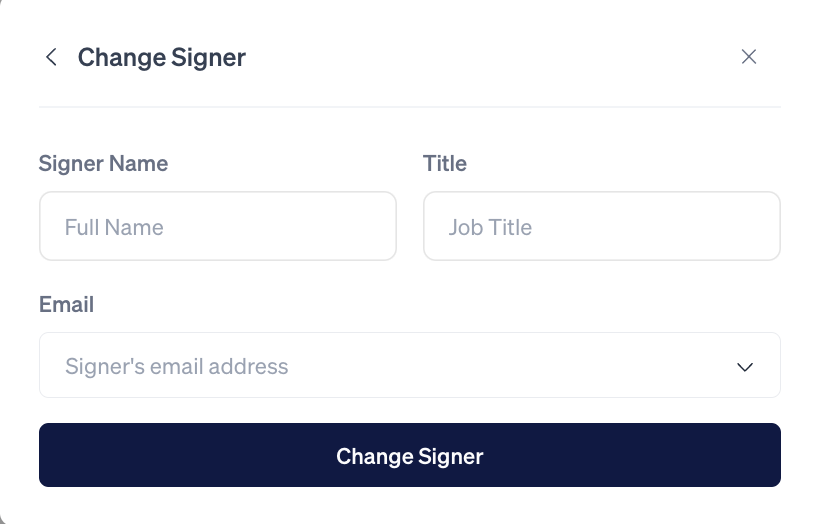Viewport: 814px width, 524px height.
Task: Place the cursor in the Signer Name box
Action: (x=218, y=226)
